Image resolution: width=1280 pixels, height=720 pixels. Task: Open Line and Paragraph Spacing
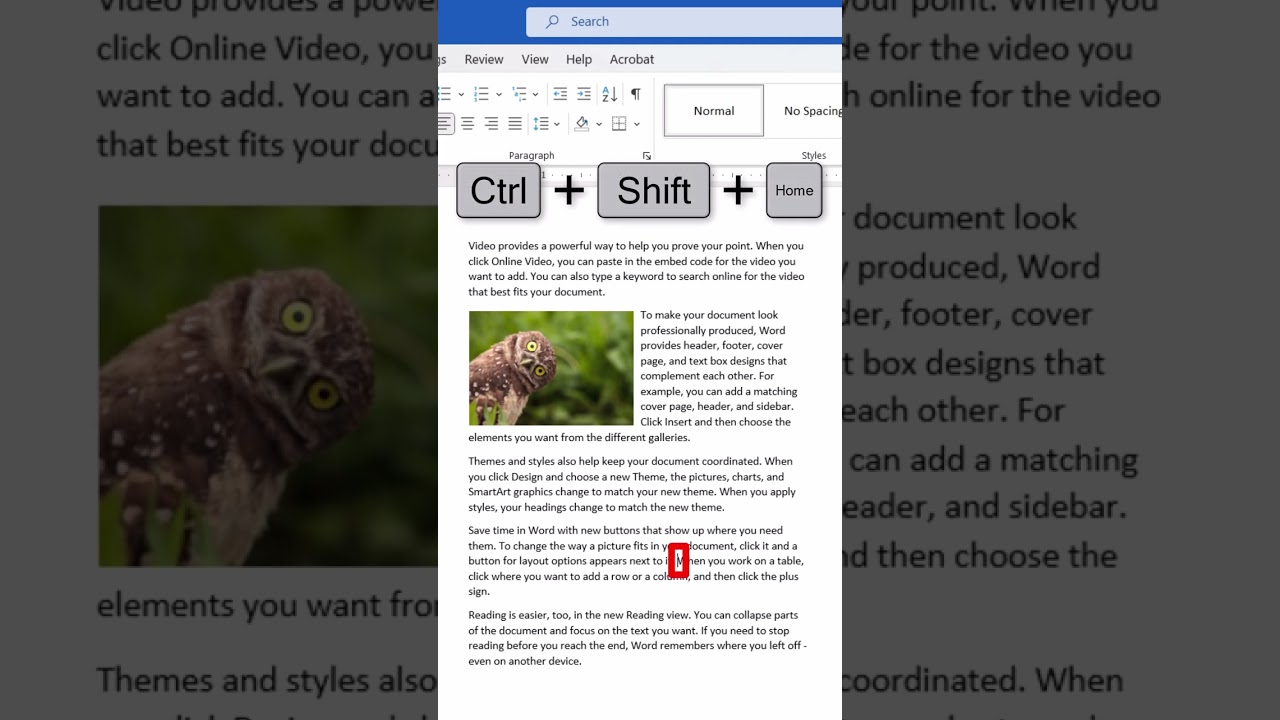click(x=541, y=124)
